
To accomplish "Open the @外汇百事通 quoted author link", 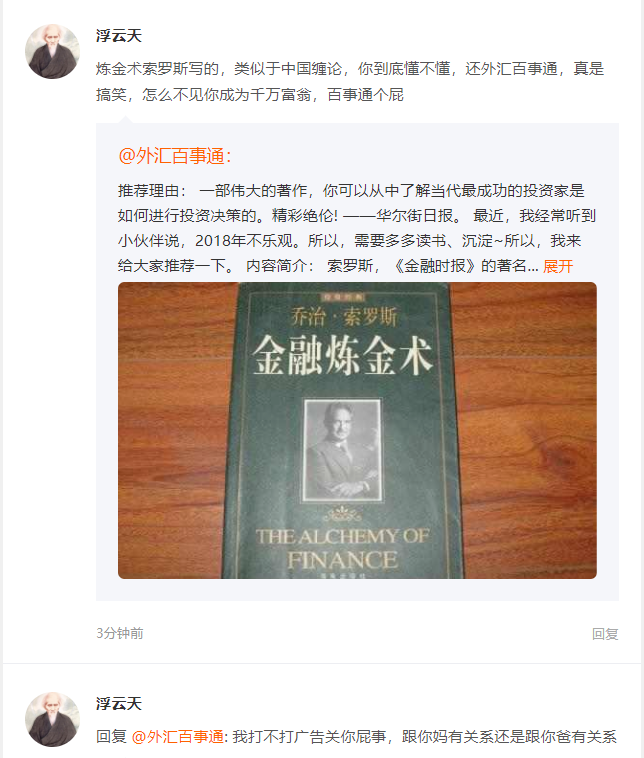I will click(x=175, y=156).
